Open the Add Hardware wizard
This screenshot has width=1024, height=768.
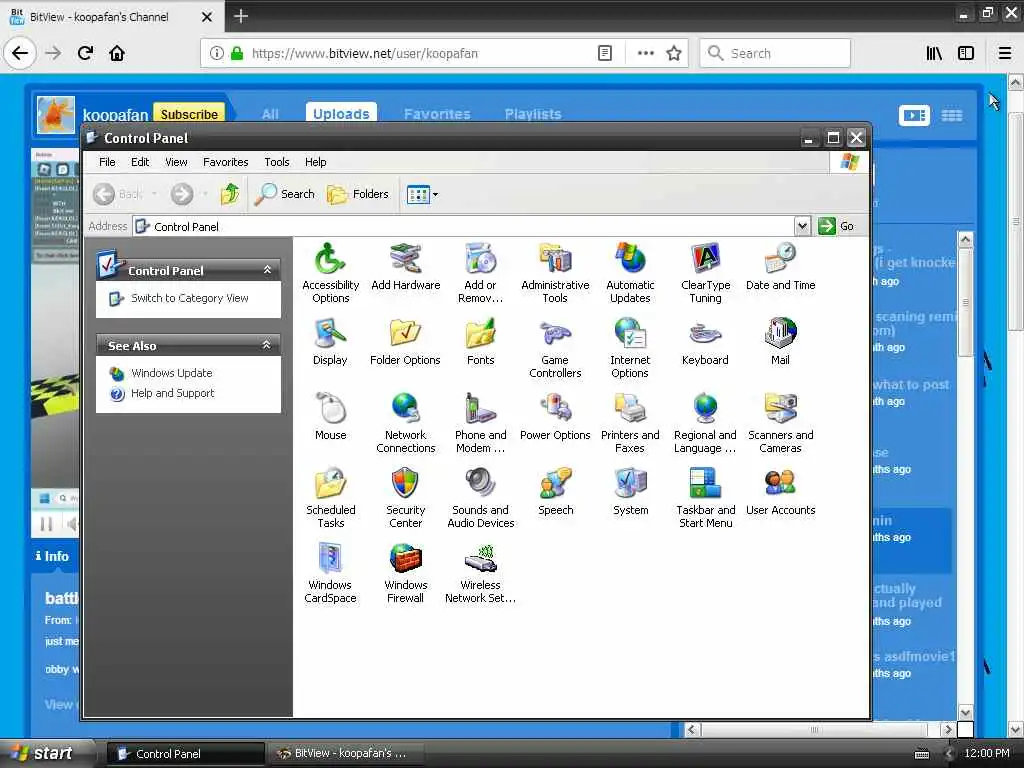click(x=406, y=267)
